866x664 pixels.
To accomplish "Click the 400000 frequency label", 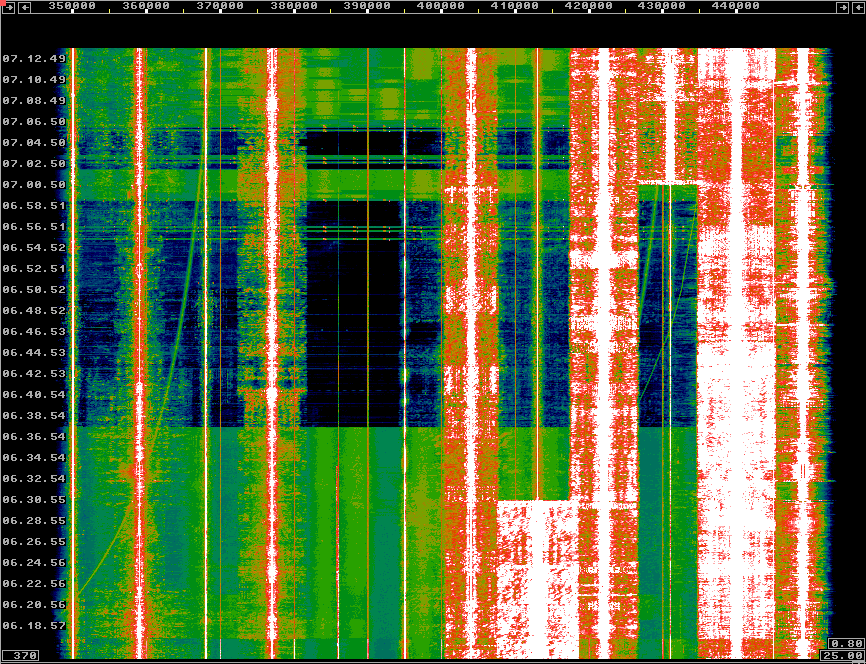I will pos(441,6).
